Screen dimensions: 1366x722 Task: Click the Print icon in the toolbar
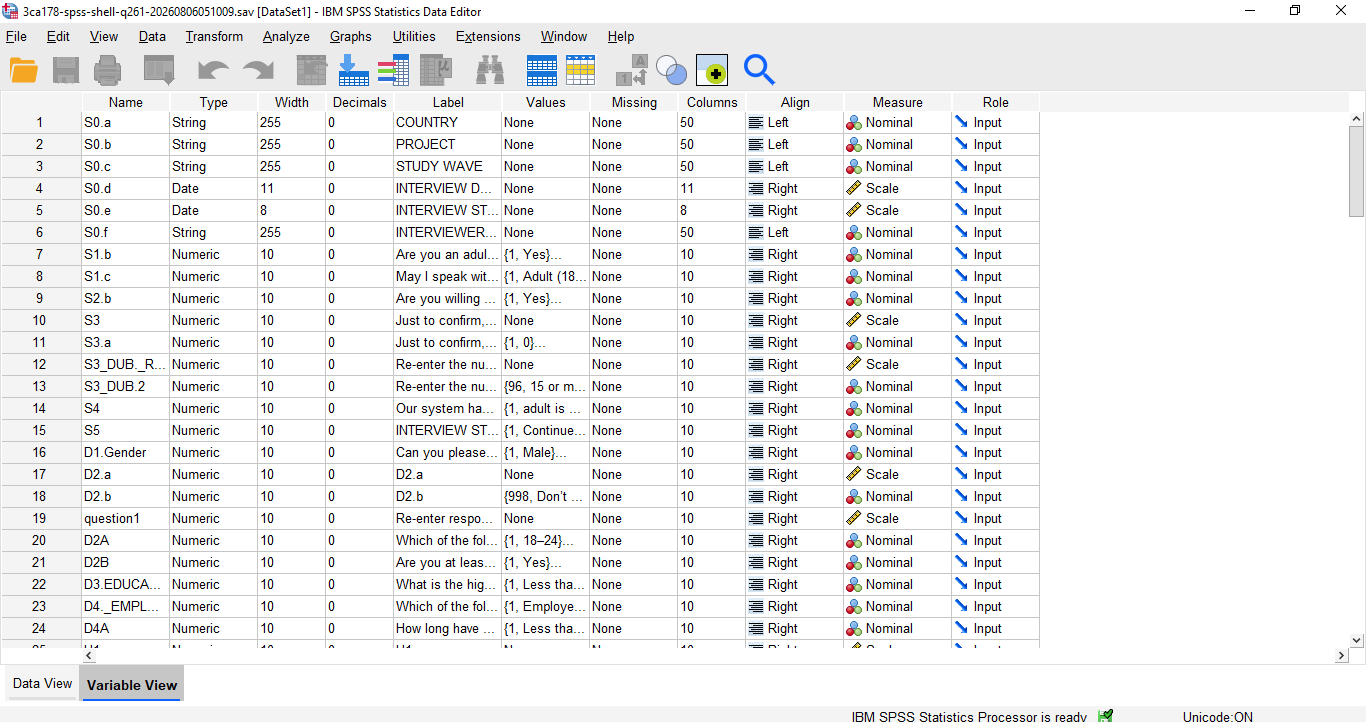pyautogui.click(x=108, y=70)
